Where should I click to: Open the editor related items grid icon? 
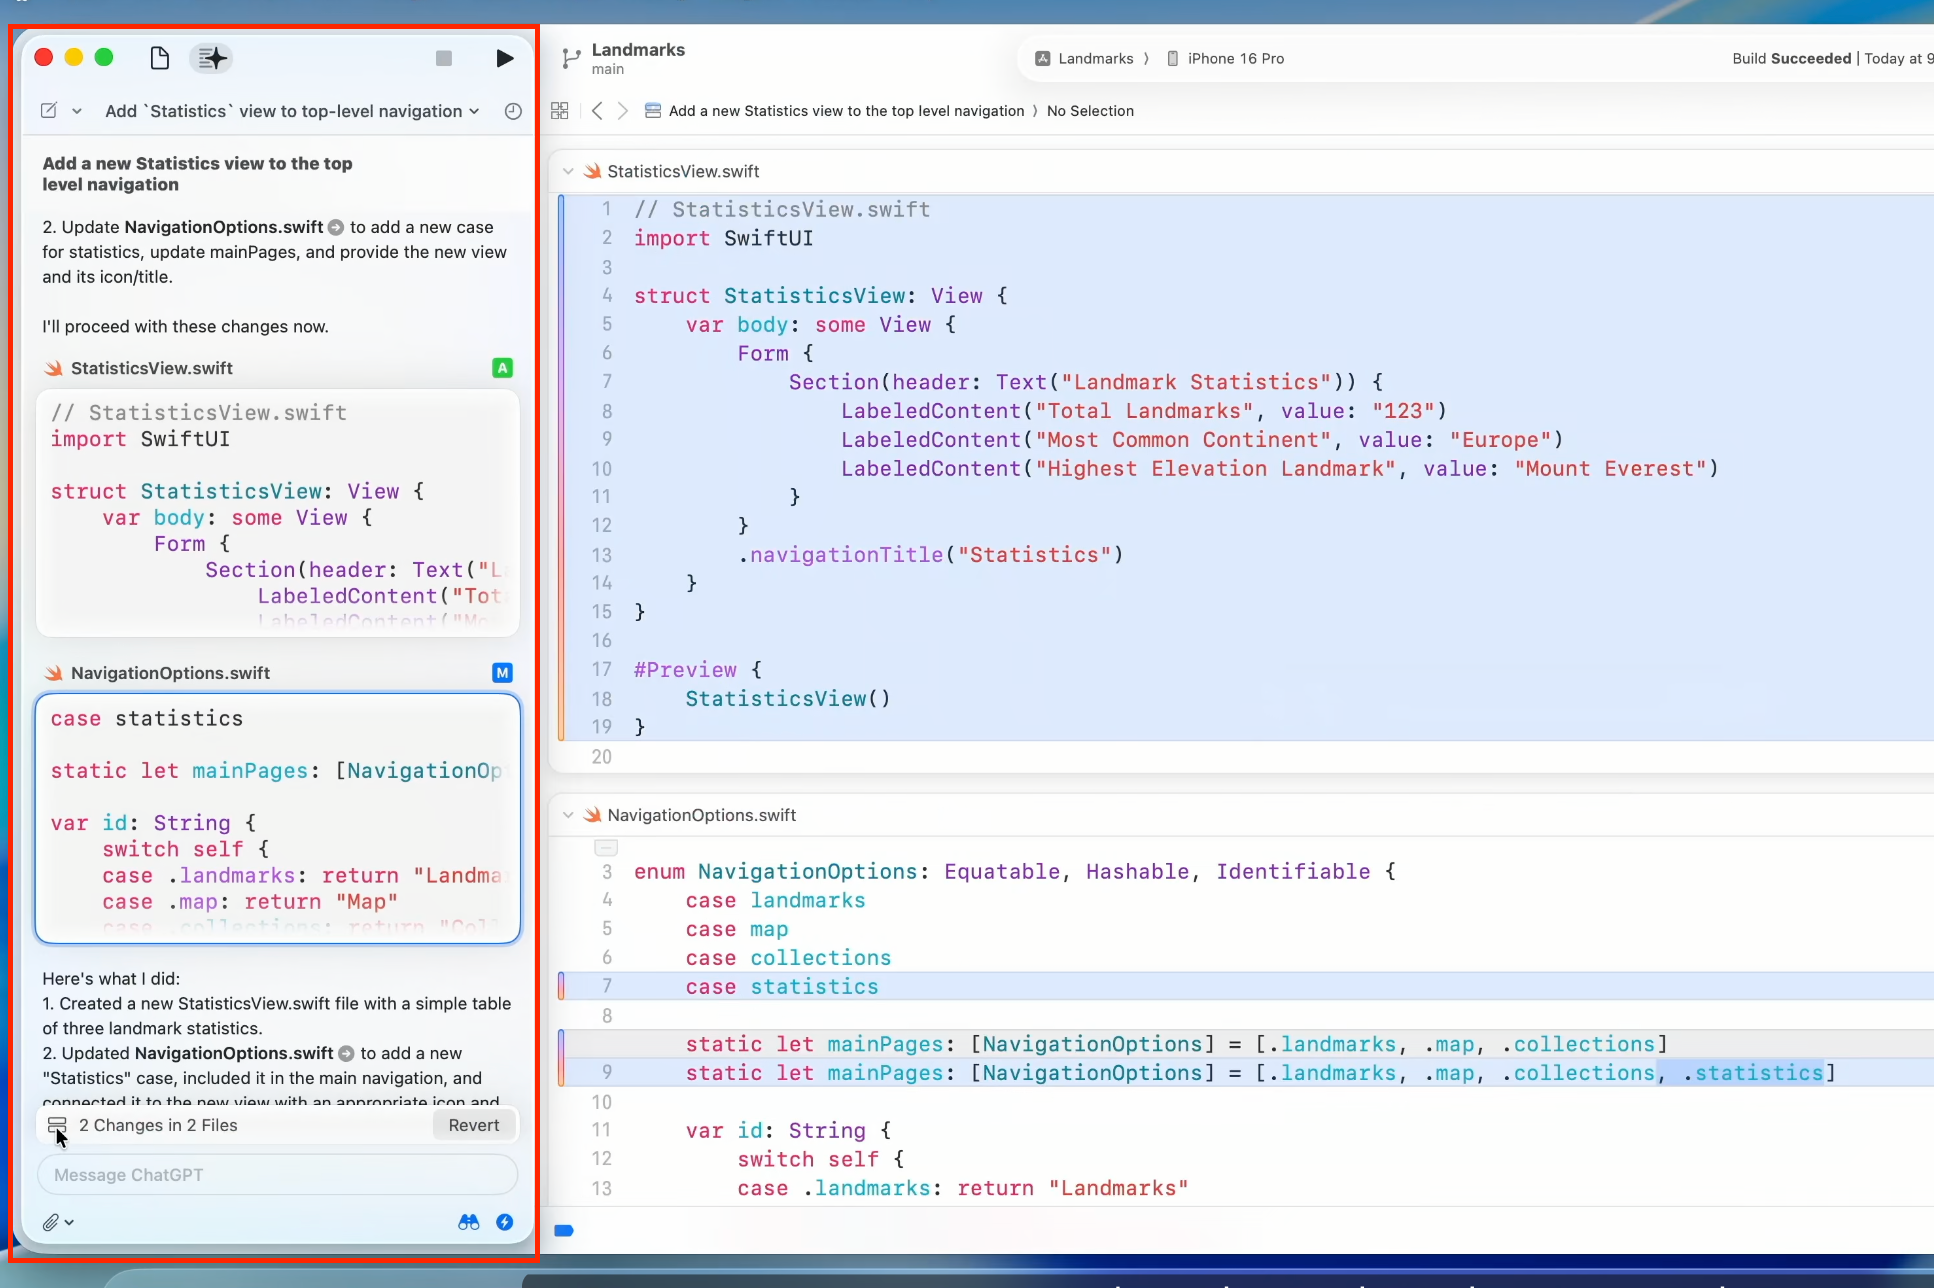560,111
